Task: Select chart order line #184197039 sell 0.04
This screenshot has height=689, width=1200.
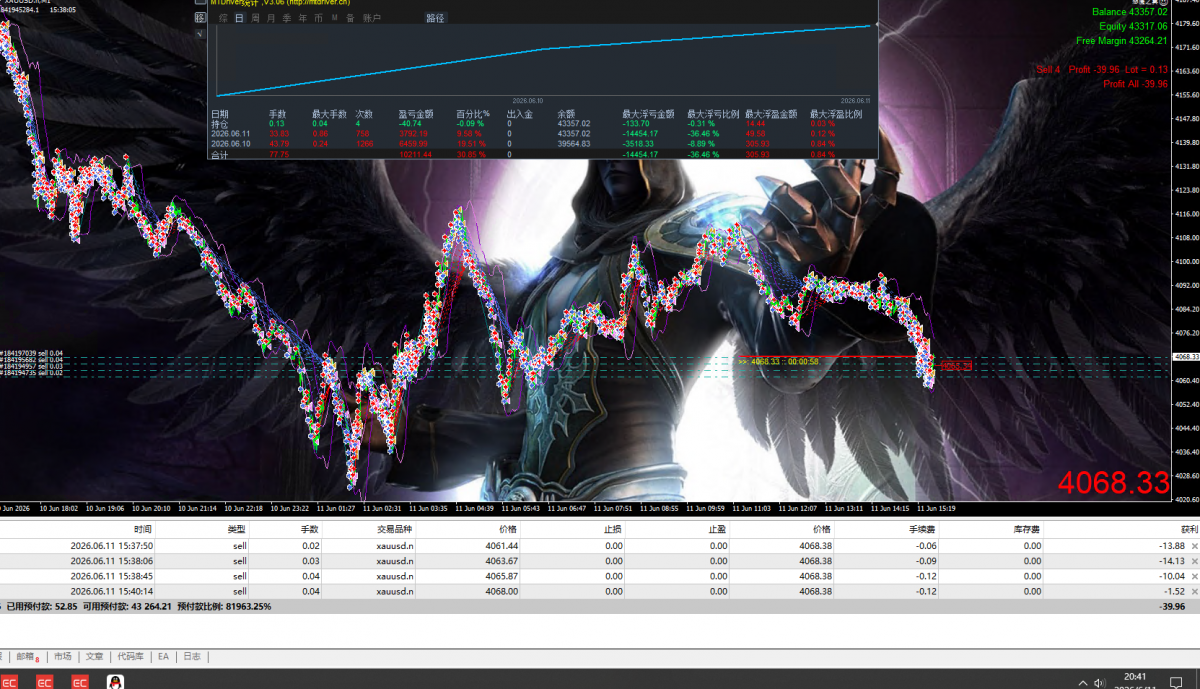Action: click(32, 353)
